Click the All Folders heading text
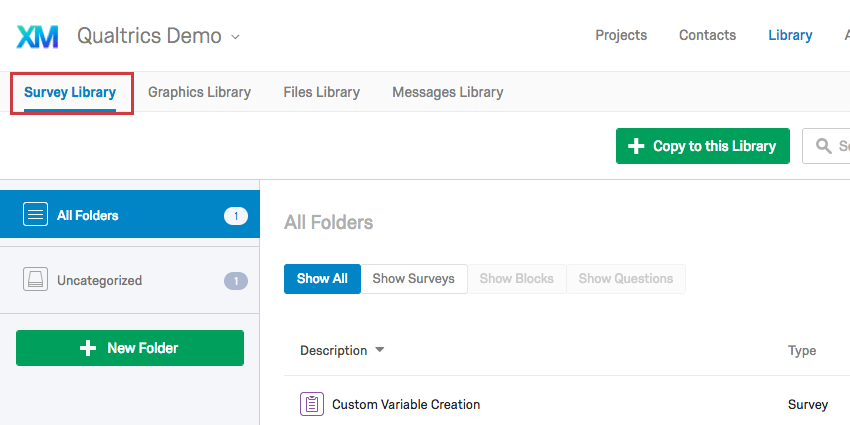 point(329,222)
